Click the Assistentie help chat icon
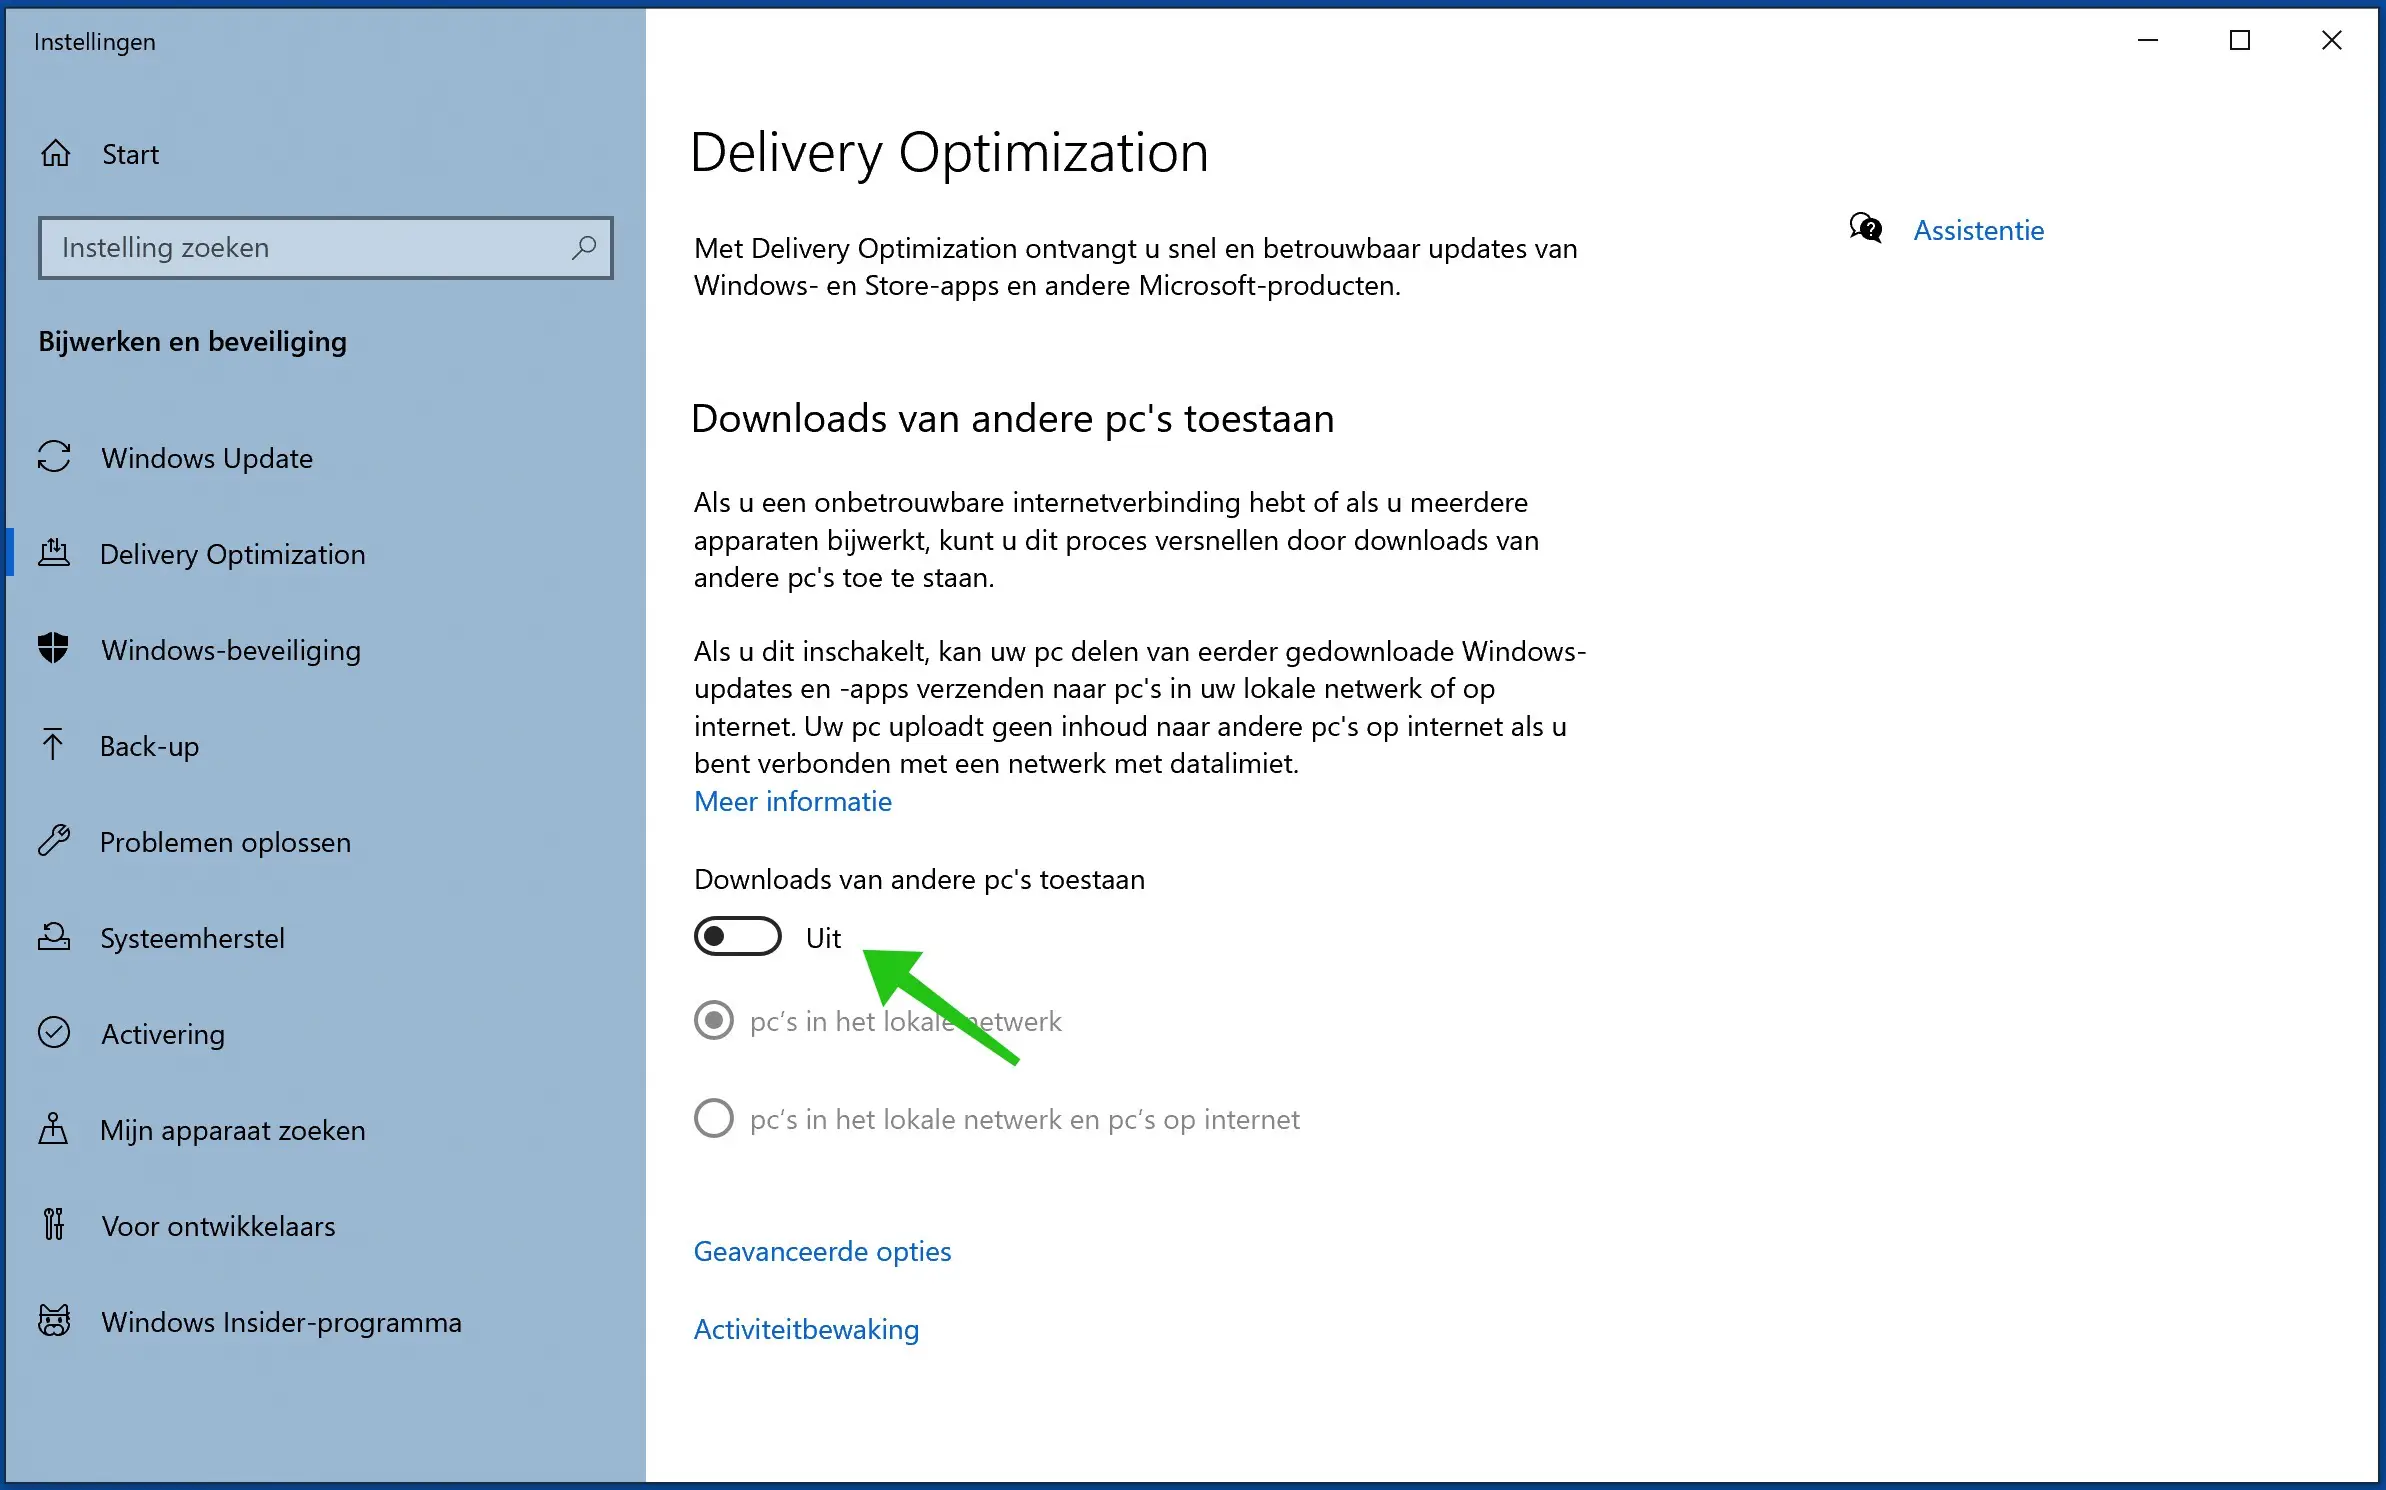 (1866, 229)
